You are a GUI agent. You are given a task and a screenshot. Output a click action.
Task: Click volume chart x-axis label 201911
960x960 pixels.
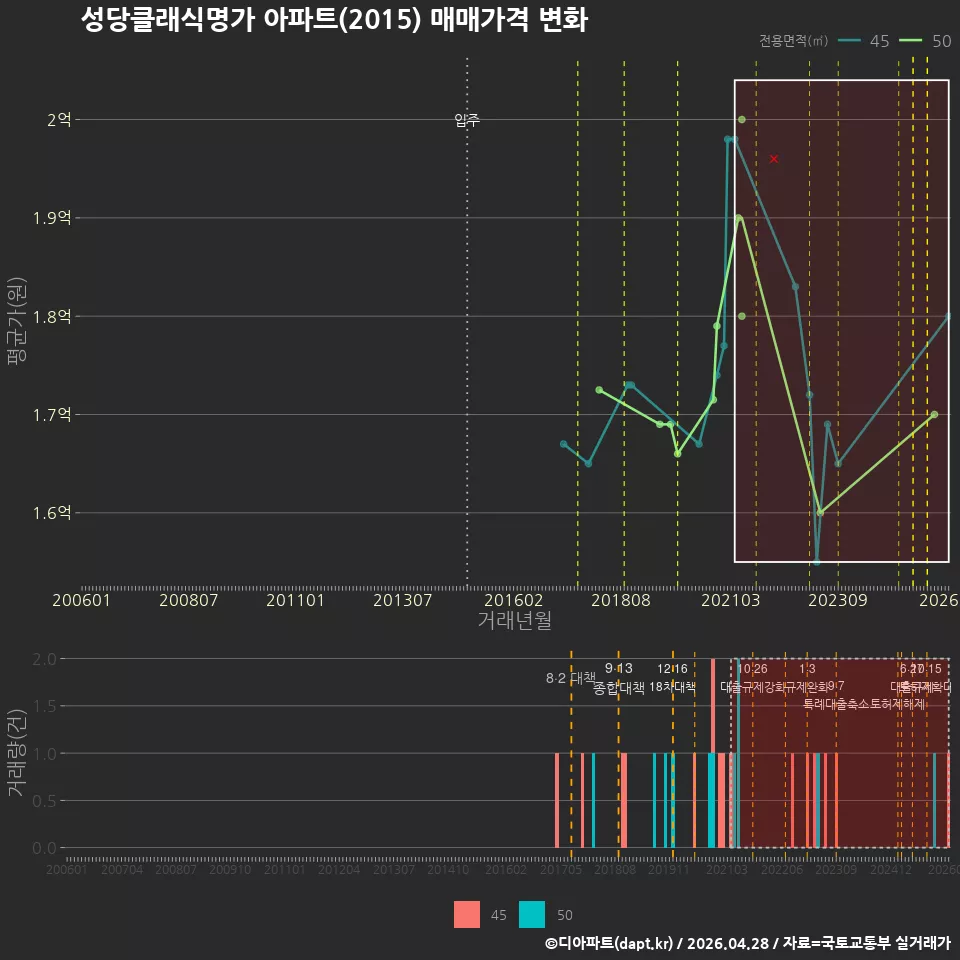click(669, 869)
